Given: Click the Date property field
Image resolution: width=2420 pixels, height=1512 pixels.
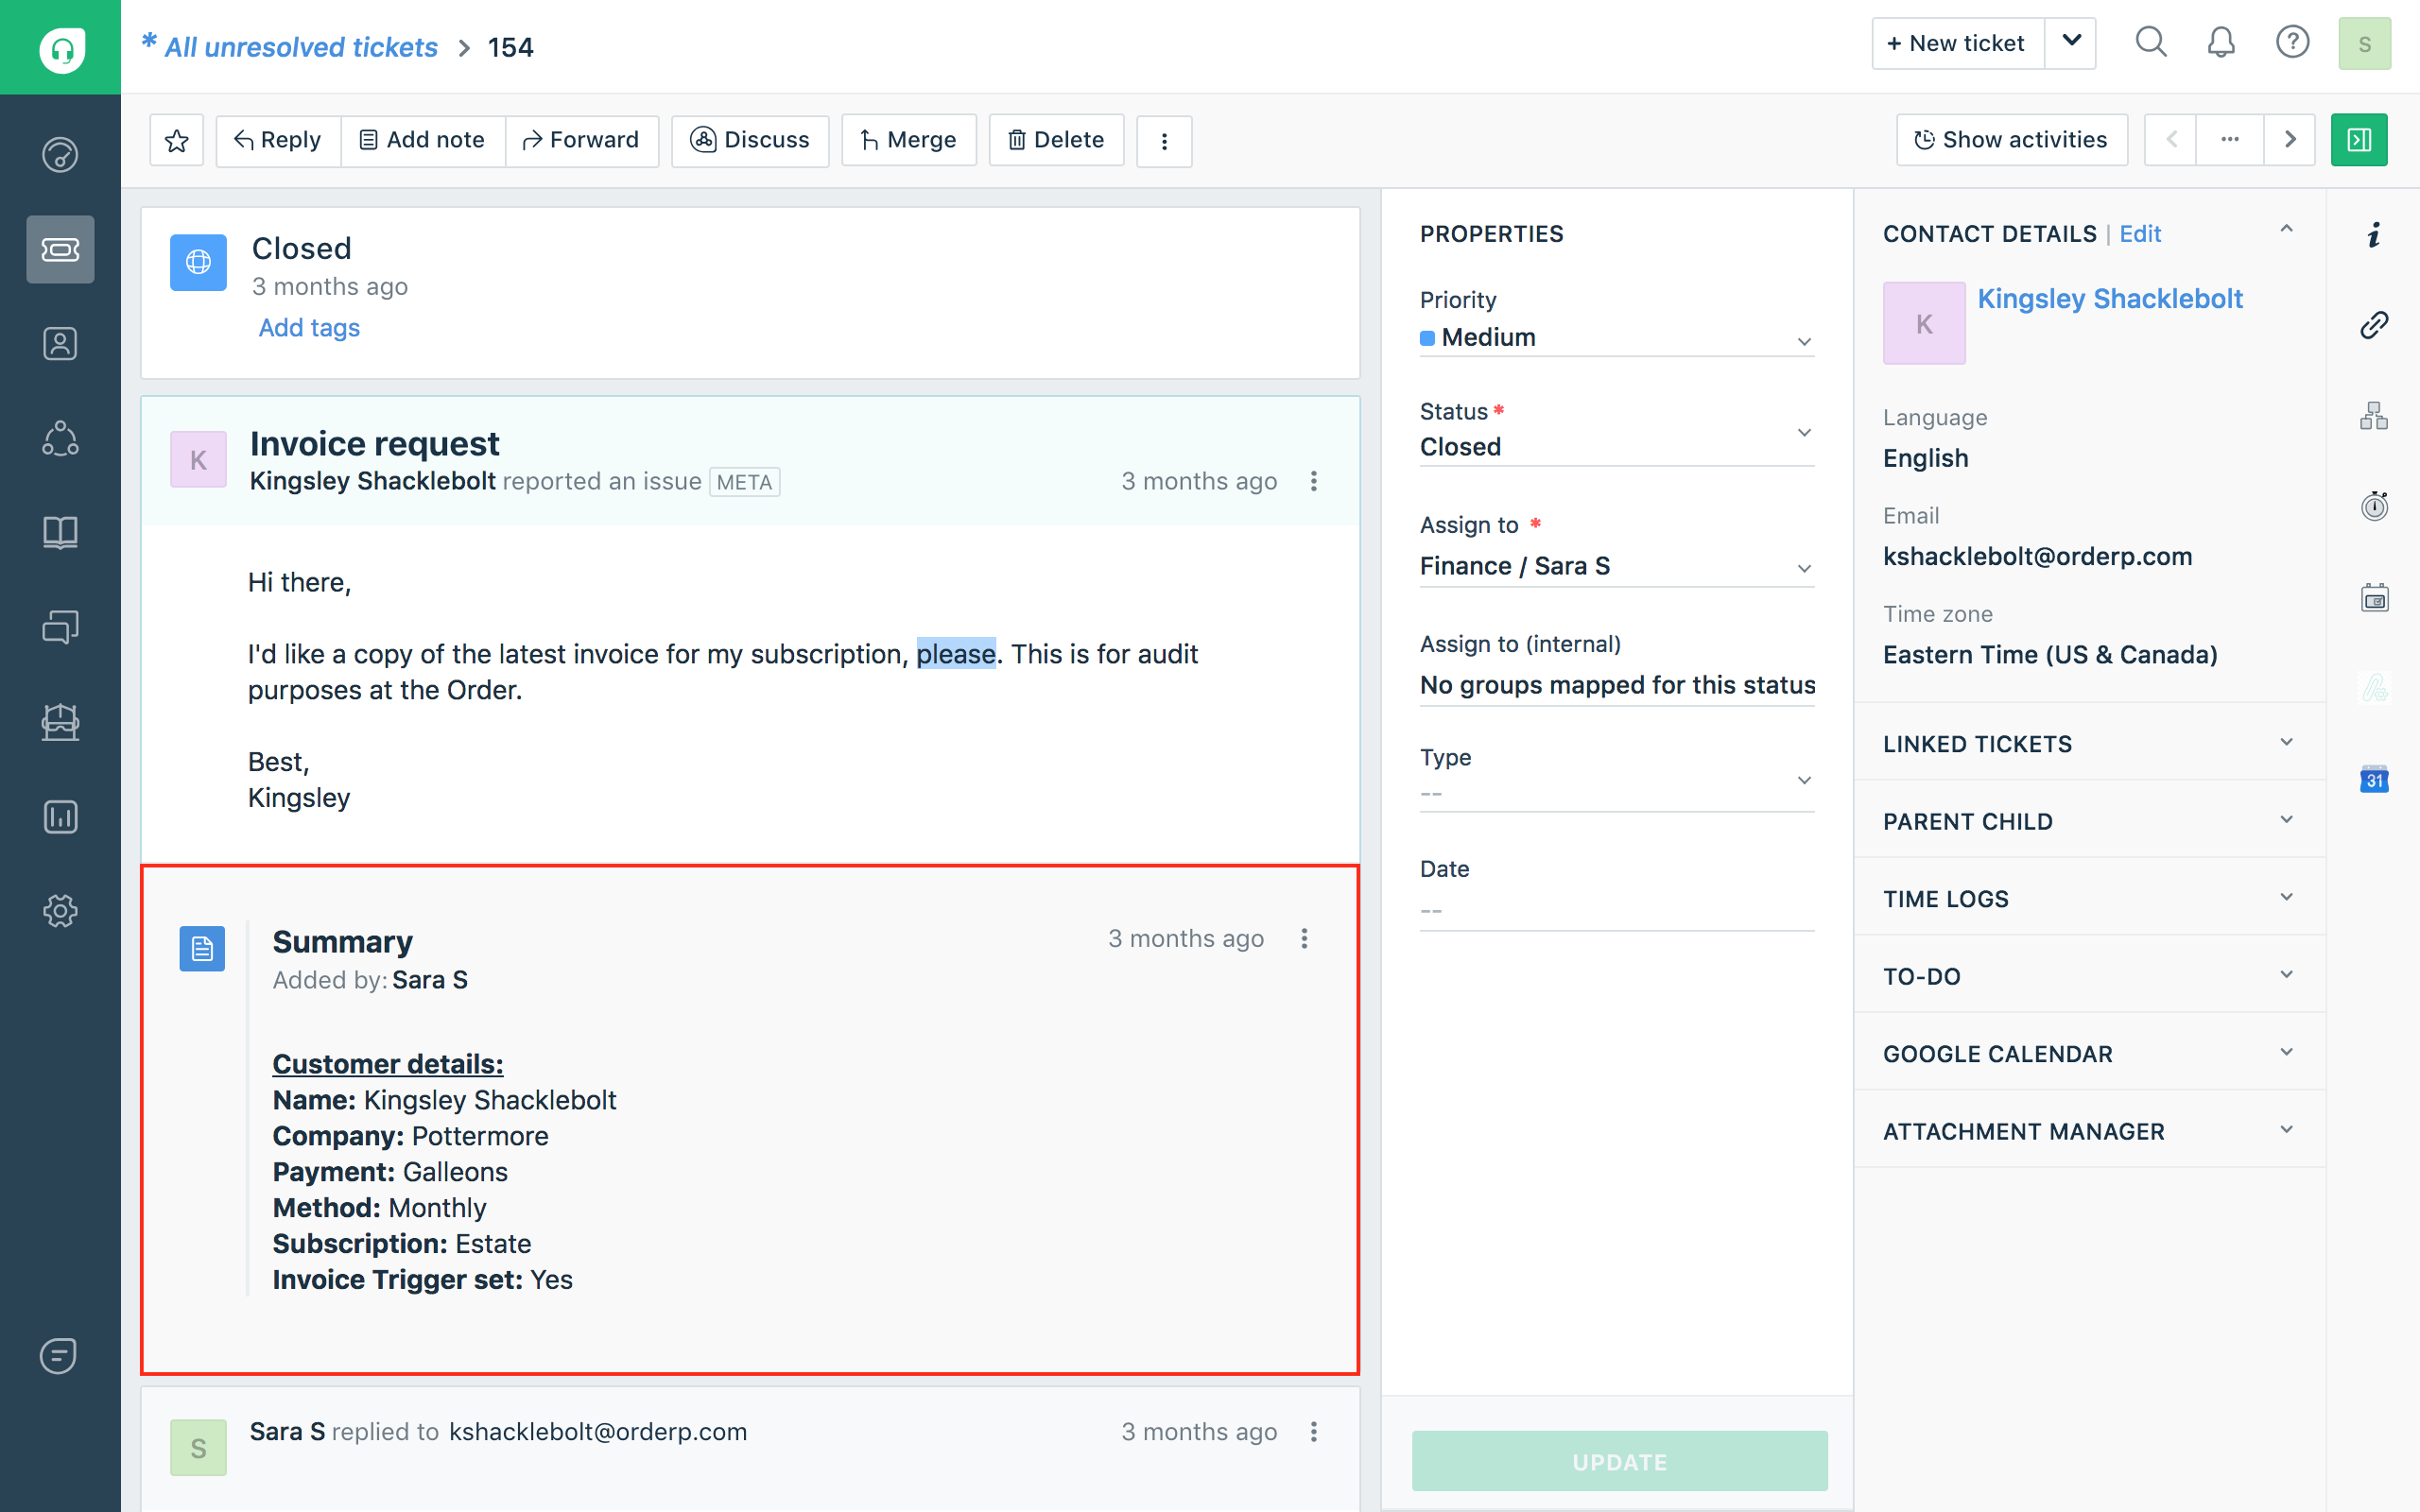Looking at the screenshot, I should (1615, 910).
